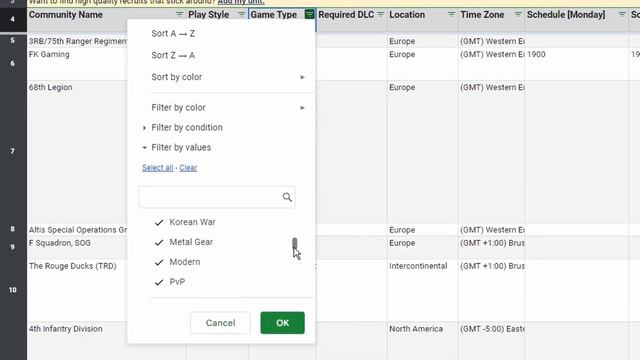Click the Select all link

coord(158,168)
